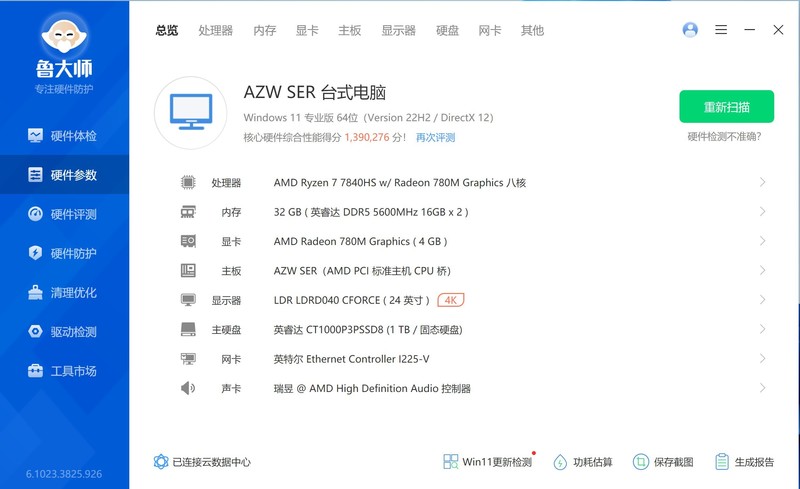Click 保存截图 to save screenshot

(x=663, y=462)
